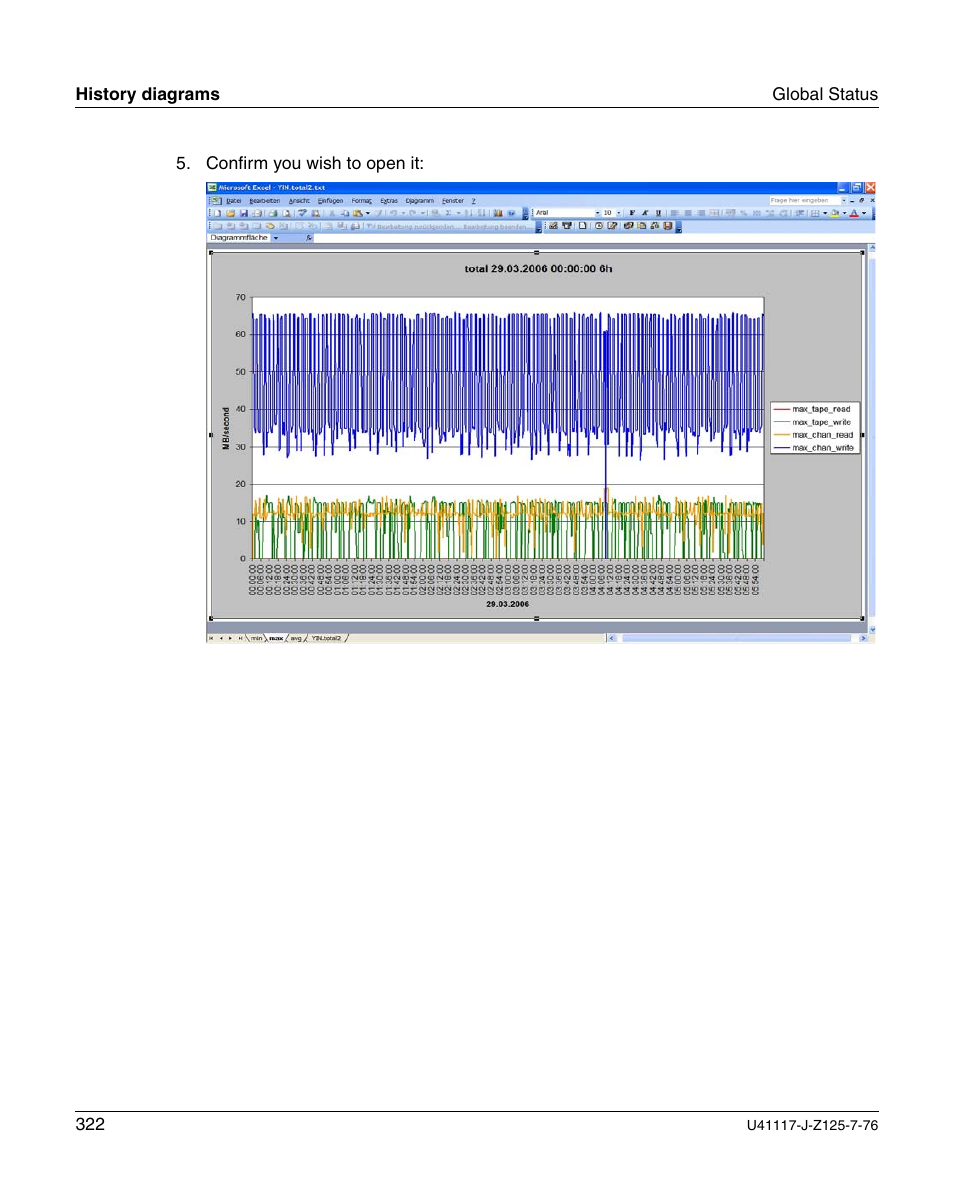
Task: Click the horizontal scrollbar right arrow
Action: pos(863,637)
